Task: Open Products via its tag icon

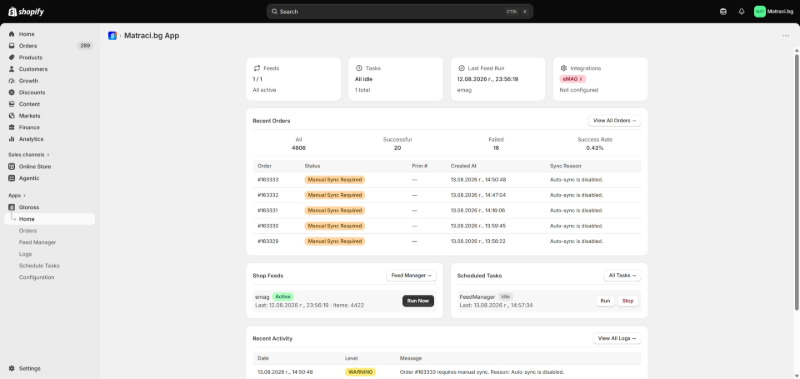Action: click(12, 58)
